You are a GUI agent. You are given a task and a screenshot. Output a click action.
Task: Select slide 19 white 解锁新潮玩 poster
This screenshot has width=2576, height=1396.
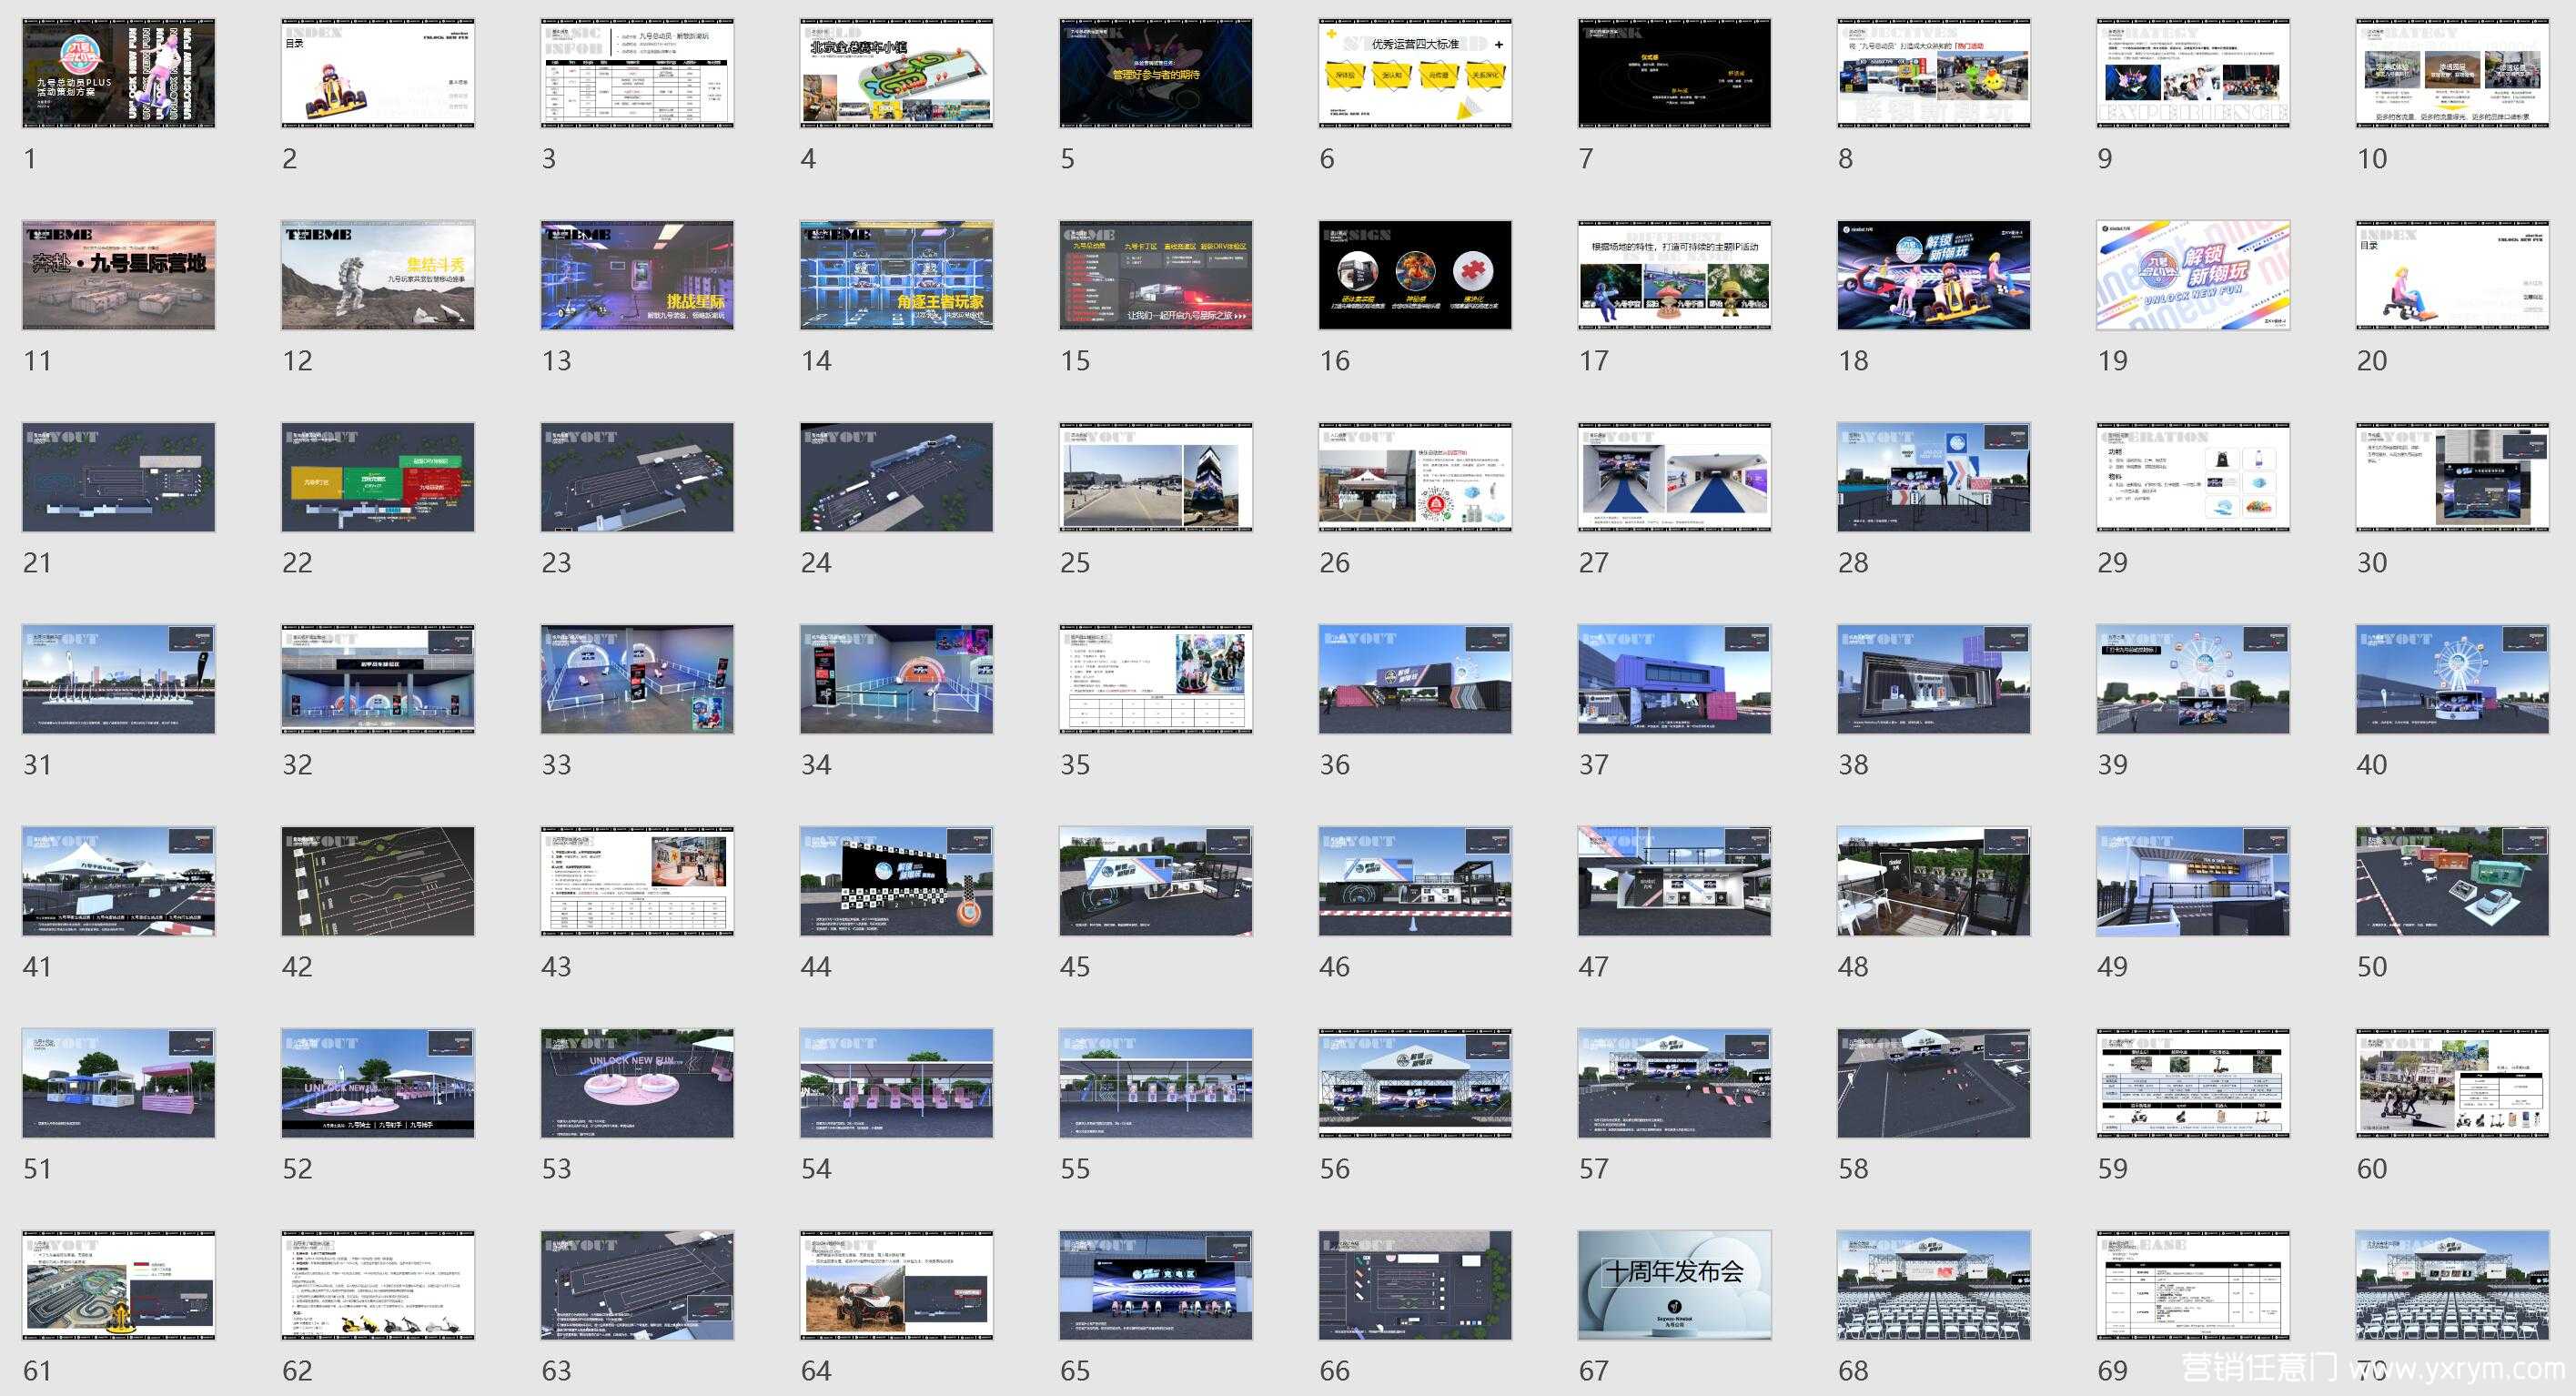[2192, 275]
